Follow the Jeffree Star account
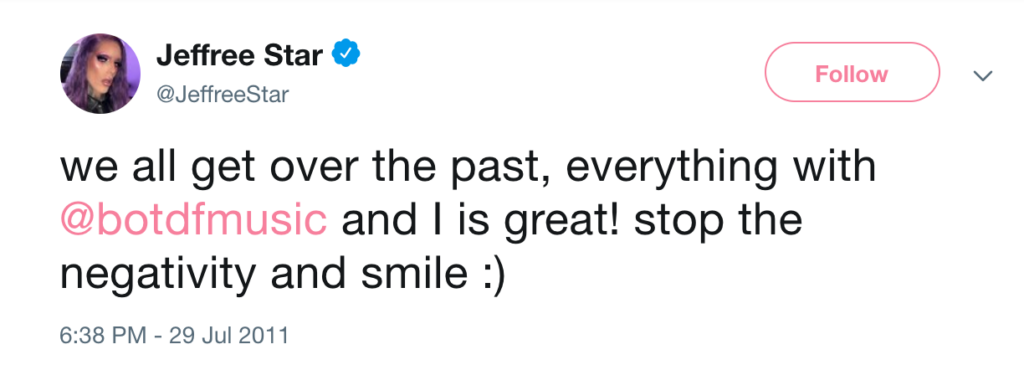This screenshot has height=370, width=1024. pos(852,74)
